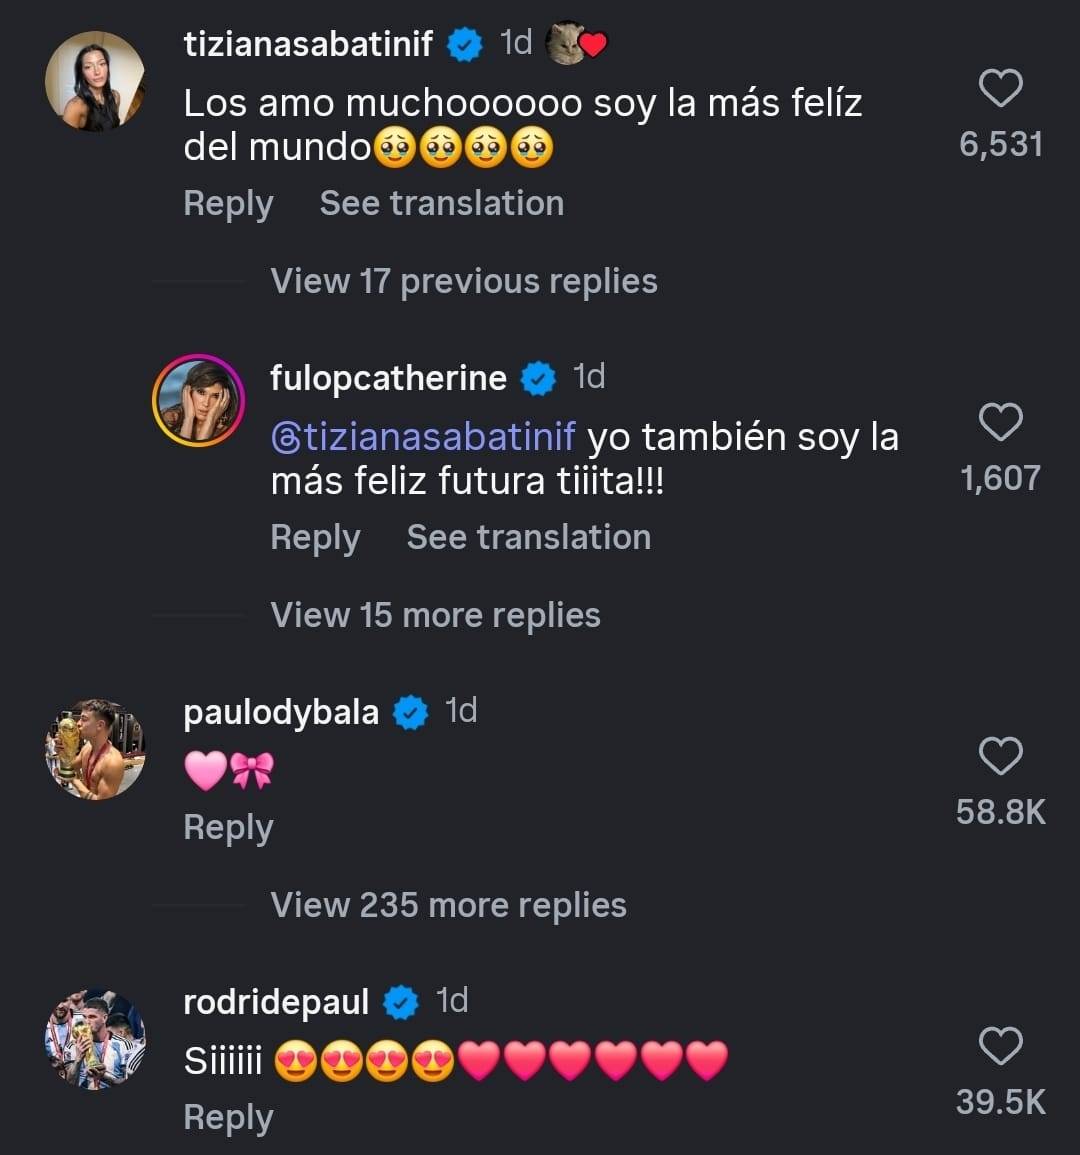Screen dimensions: 1080x1155
Task: Open the @tizianasabatinif mention link
Action: pyautogui.click(x=423, y=438)
